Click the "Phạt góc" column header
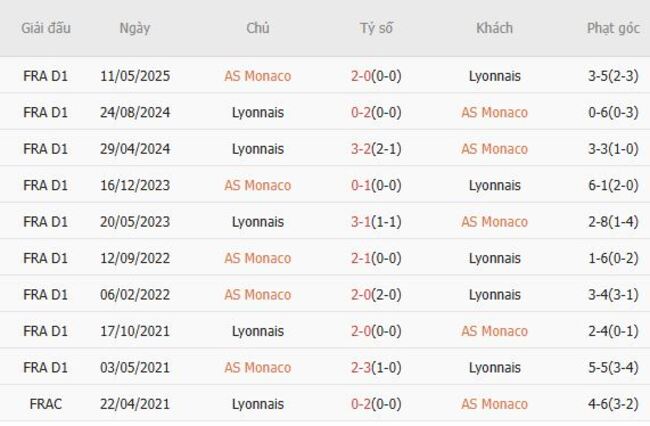Screen dimensions: 650x426 tap(612, 28)
